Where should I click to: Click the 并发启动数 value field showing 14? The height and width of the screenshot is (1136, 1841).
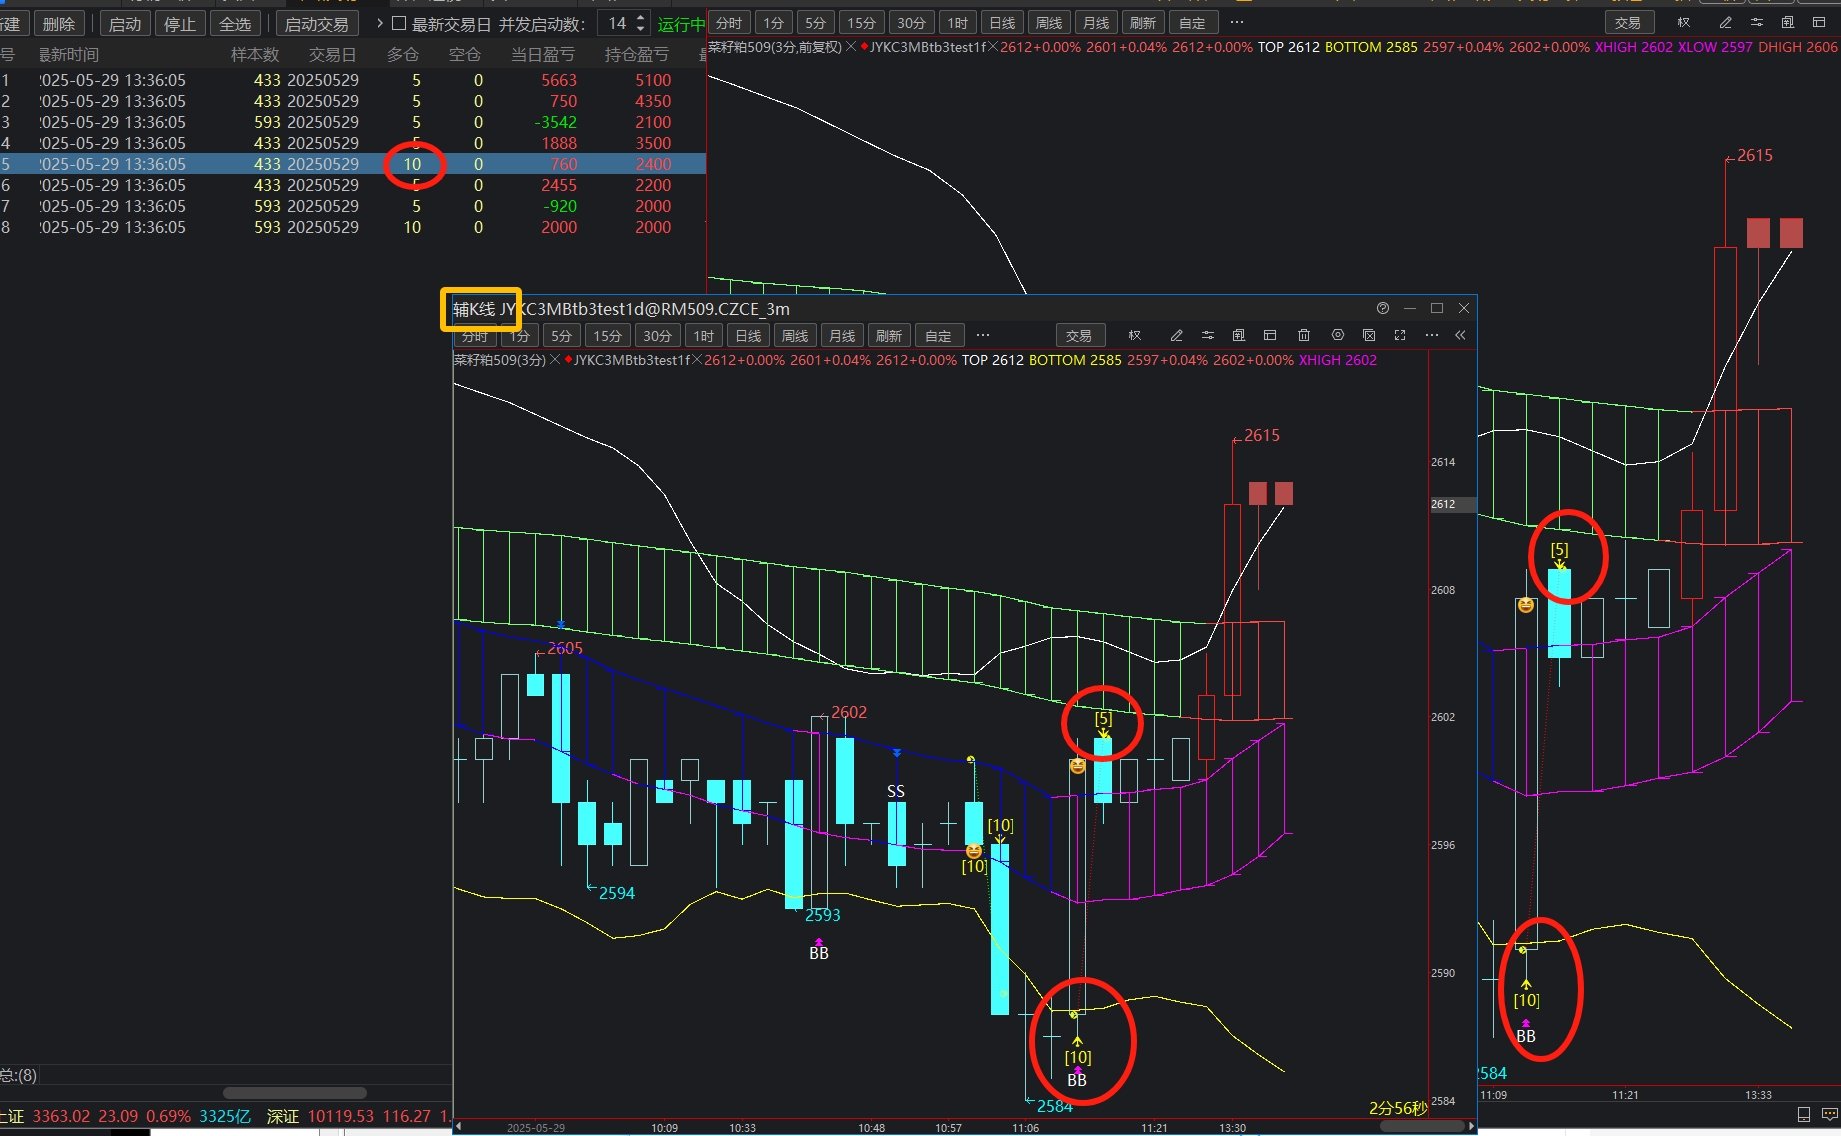tap(617, 23)
